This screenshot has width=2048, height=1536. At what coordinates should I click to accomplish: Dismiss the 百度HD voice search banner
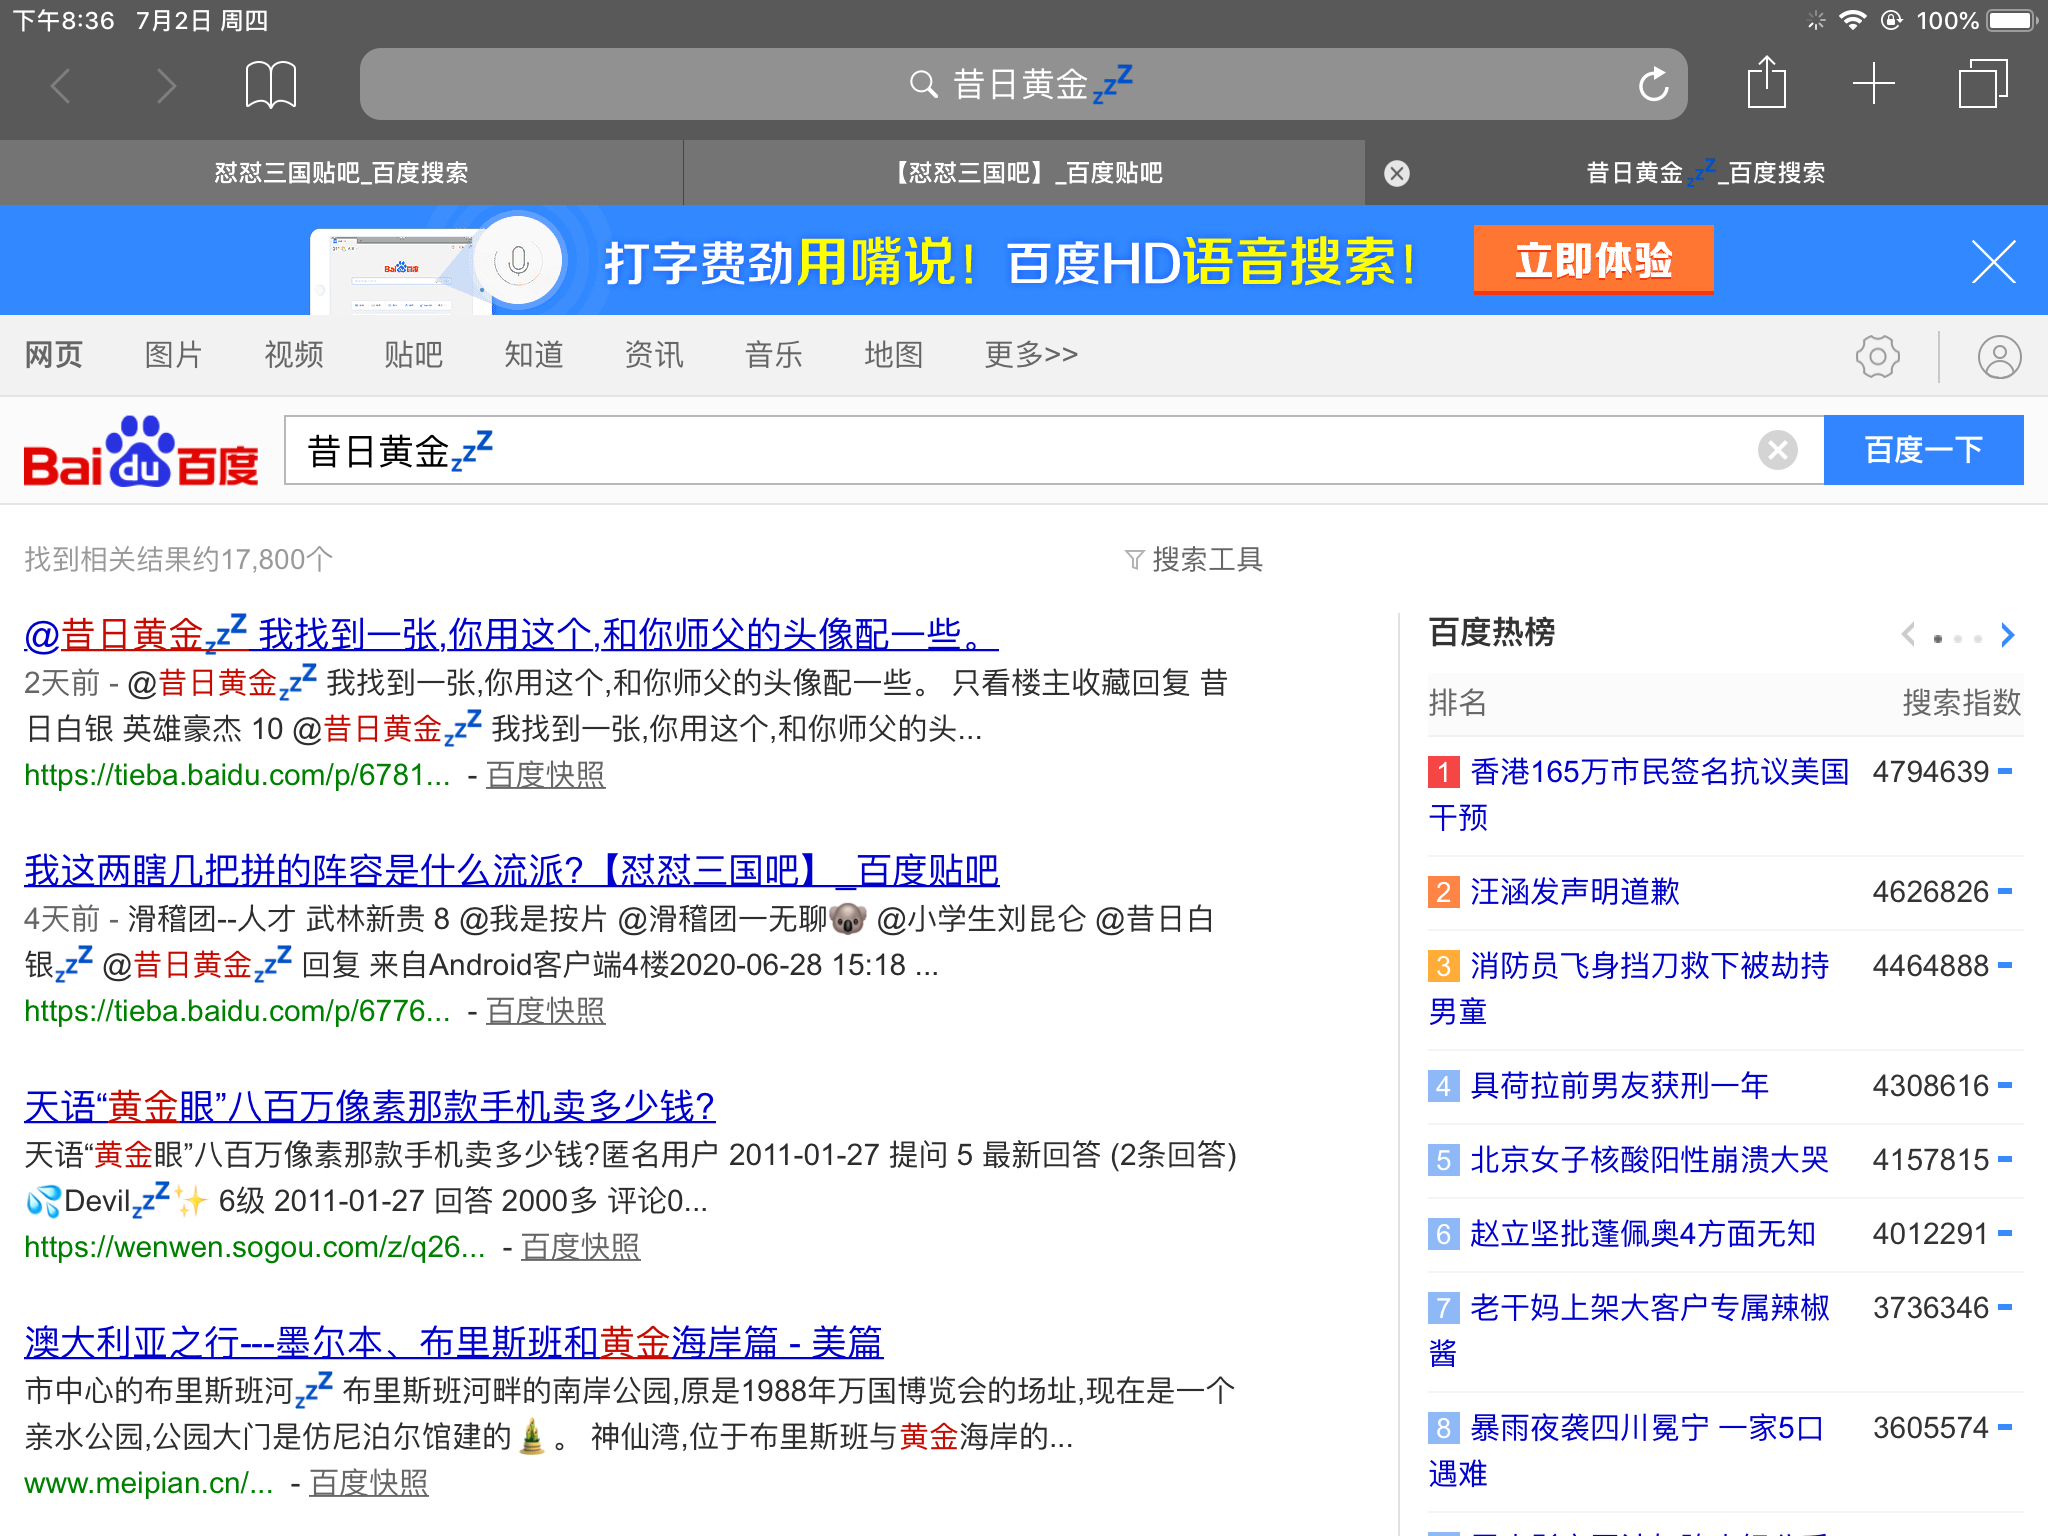point(1993,262)
